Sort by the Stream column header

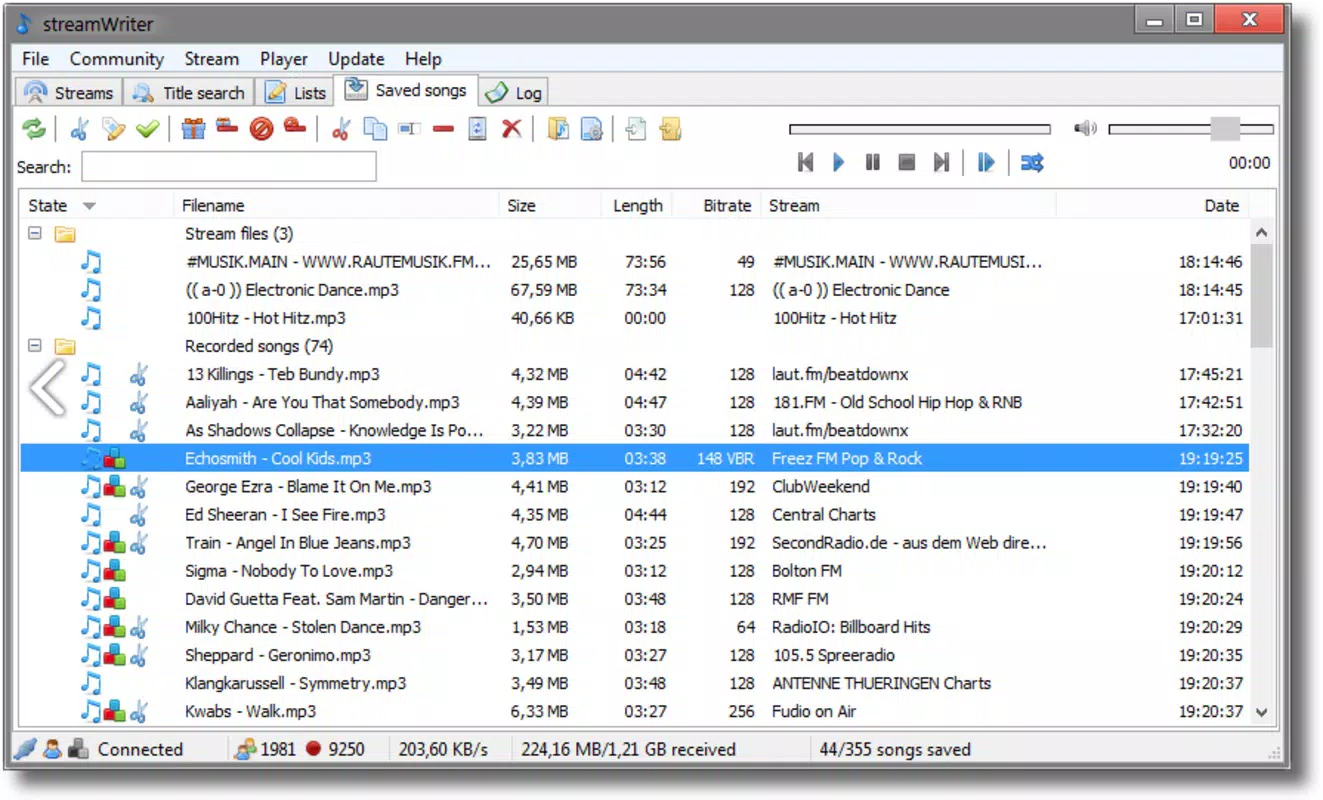coord(908,206)
